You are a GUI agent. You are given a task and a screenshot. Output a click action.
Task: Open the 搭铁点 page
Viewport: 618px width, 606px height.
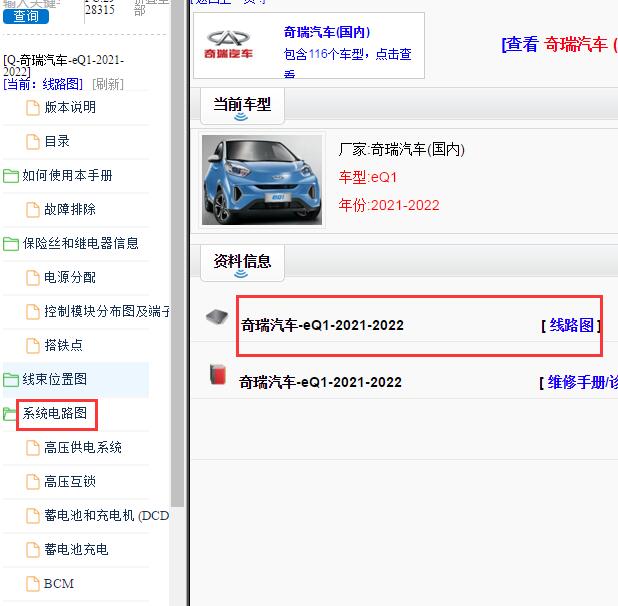click(63, 345)
